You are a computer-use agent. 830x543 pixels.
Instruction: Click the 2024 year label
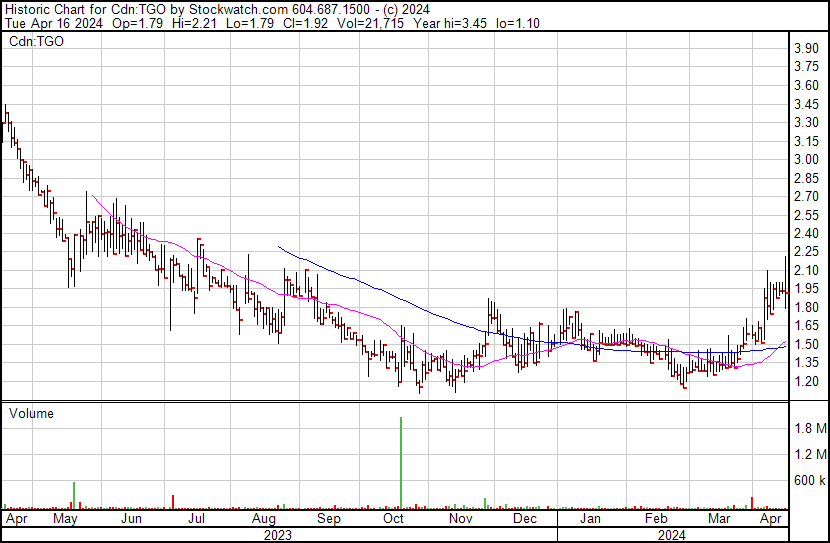[672, 535]
